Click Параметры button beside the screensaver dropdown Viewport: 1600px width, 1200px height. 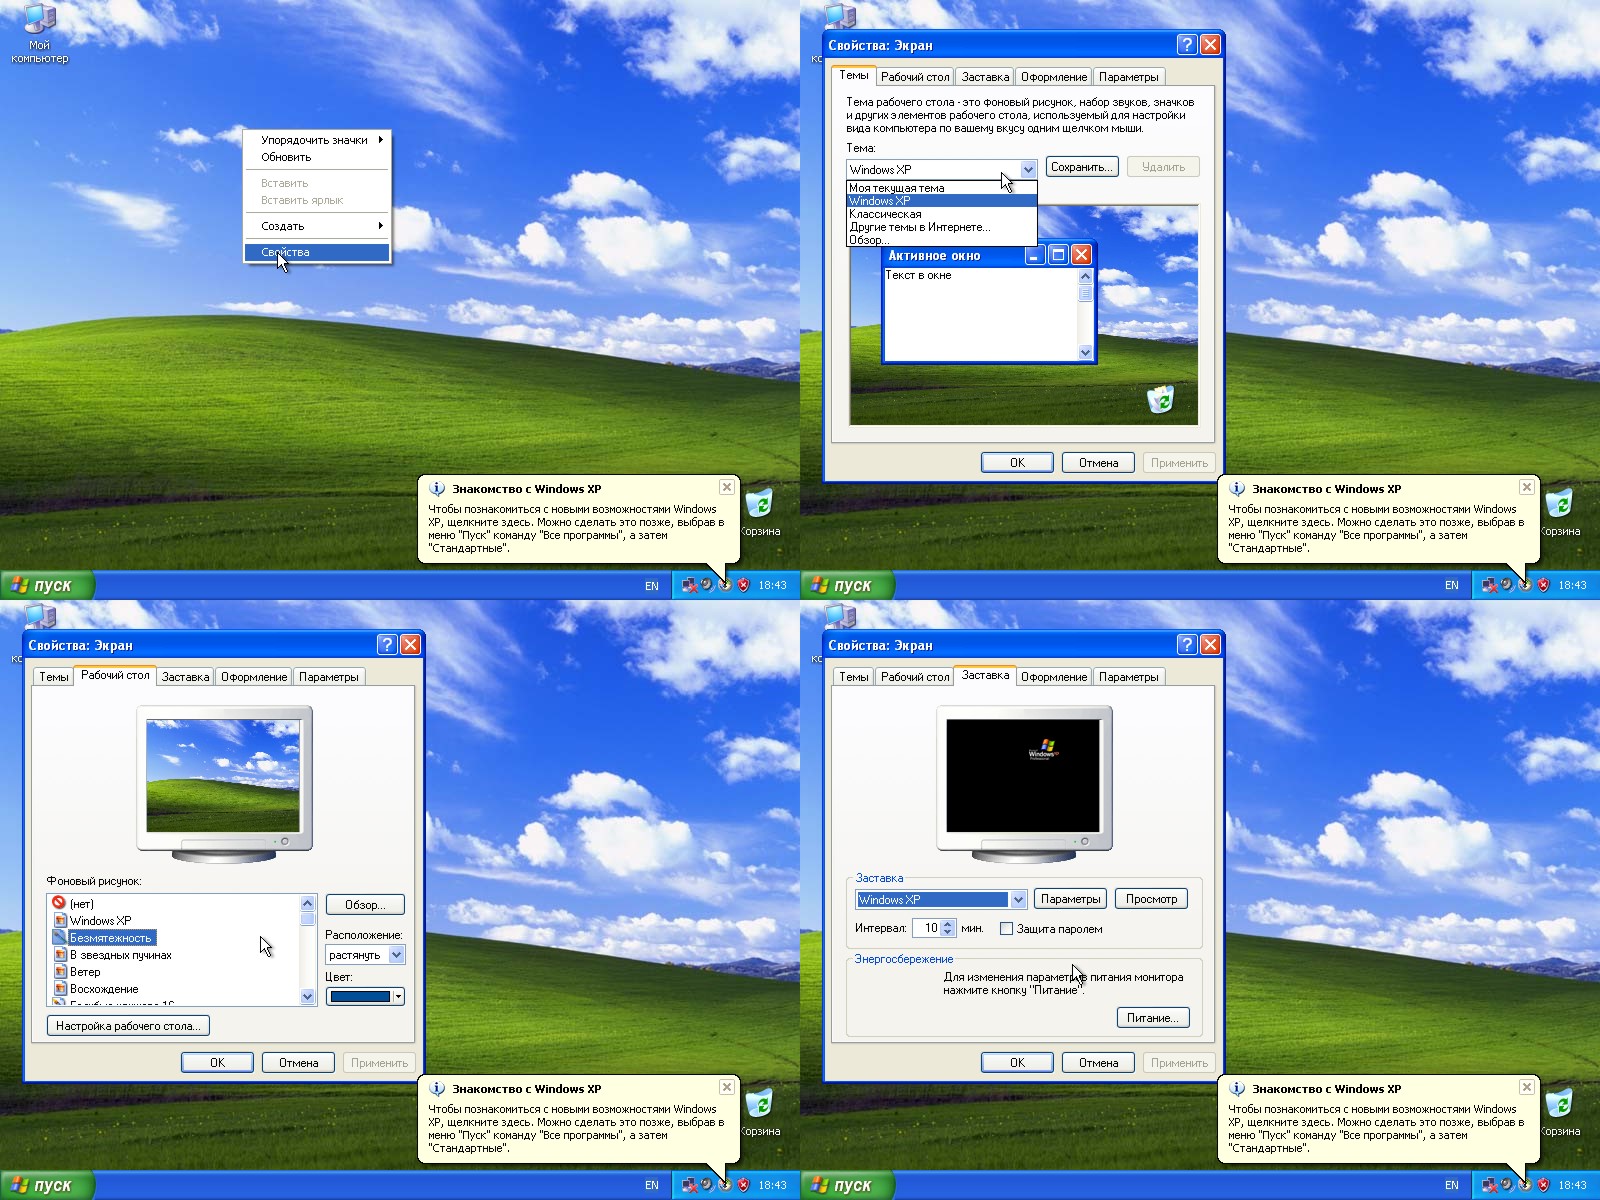click(x=1070, y=899)
